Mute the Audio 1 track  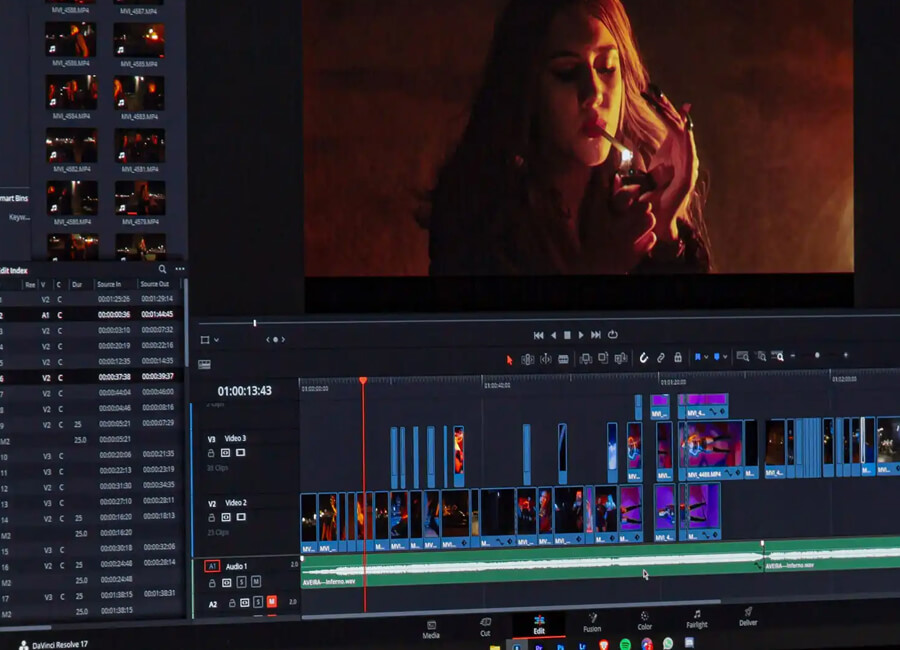click(256, 581)
